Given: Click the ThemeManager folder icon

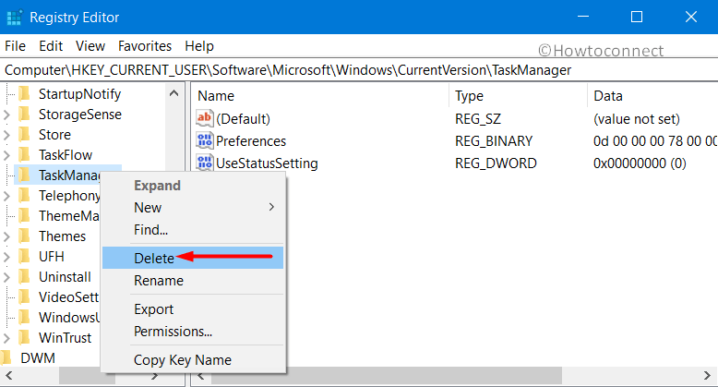Looking at the screenshot, I should pyautogui.click(x=24, y=216).
